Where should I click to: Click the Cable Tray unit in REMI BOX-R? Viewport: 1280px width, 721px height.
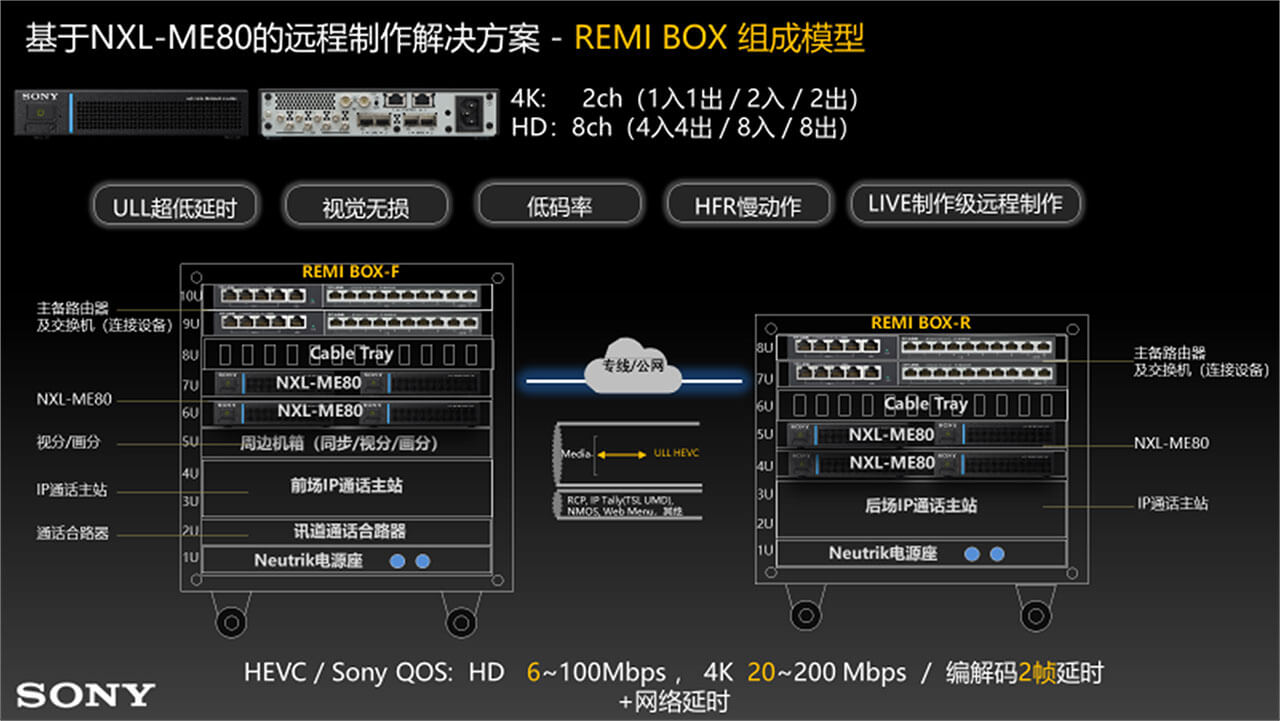point(923,405)
